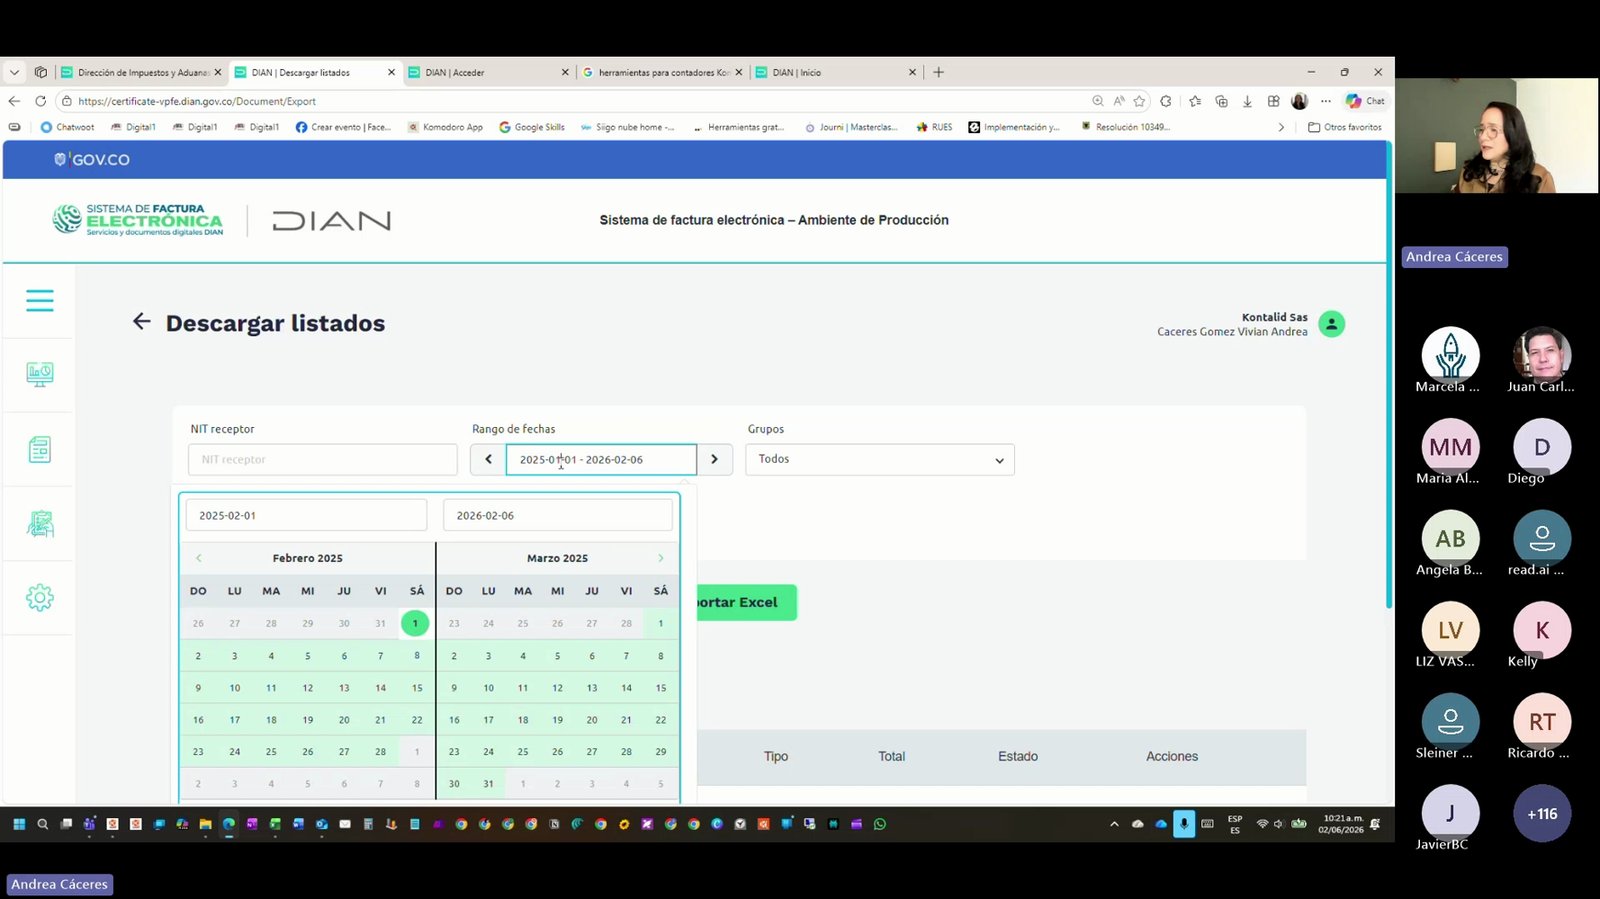Screen dimensions: 1600x899
Task: Click the Acciones column header
Action: click(x=1172, y=756)
